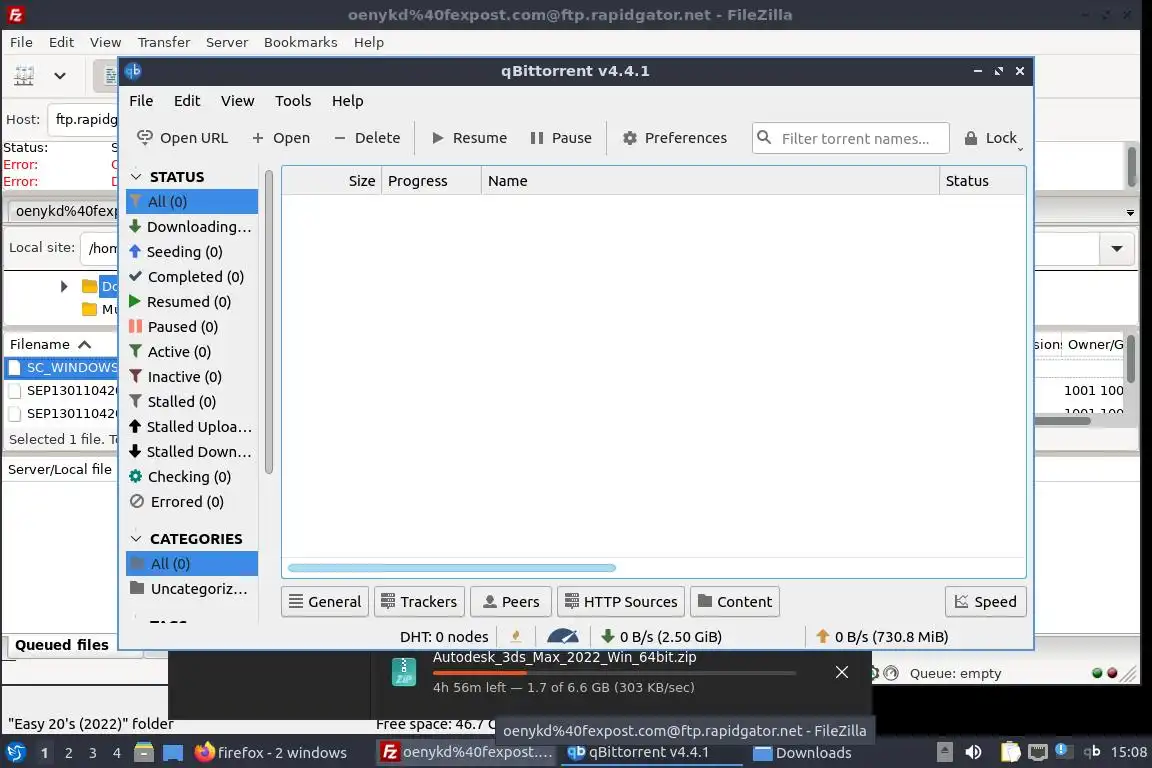Select Inactive (0) filter

tap(192, 376)
